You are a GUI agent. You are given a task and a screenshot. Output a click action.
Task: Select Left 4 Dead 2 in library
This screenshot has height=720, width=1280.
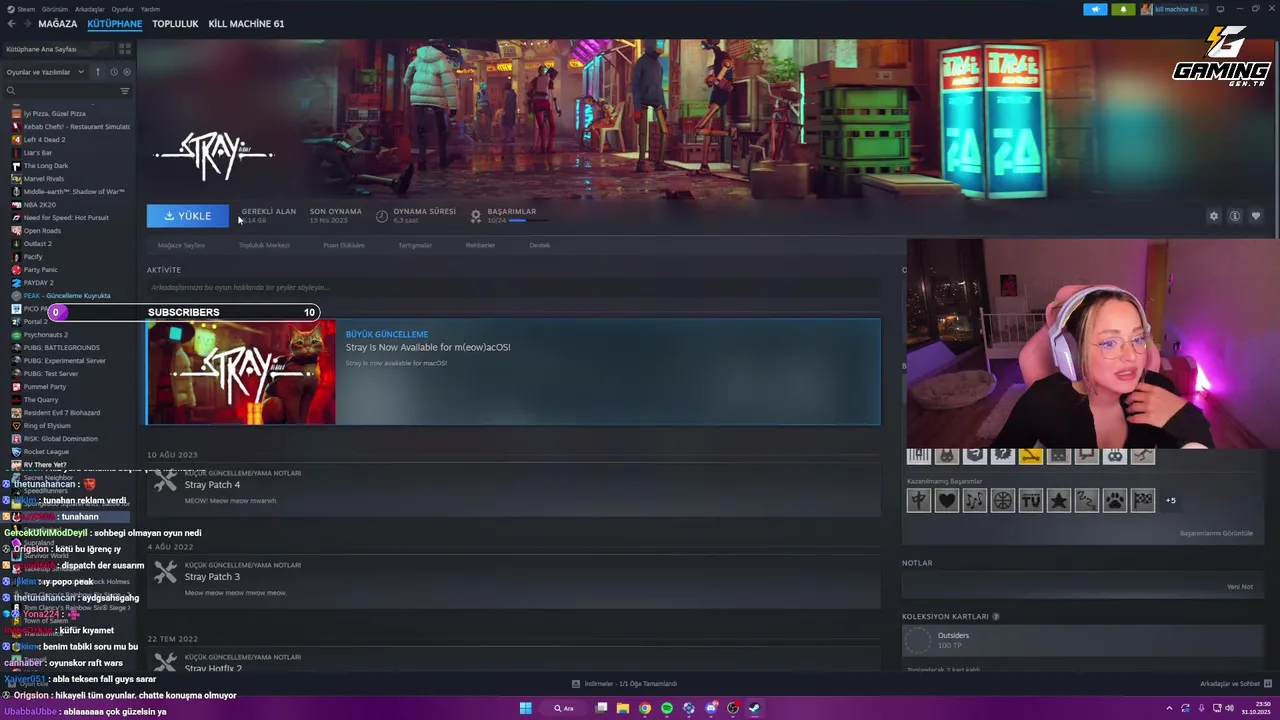44,140
